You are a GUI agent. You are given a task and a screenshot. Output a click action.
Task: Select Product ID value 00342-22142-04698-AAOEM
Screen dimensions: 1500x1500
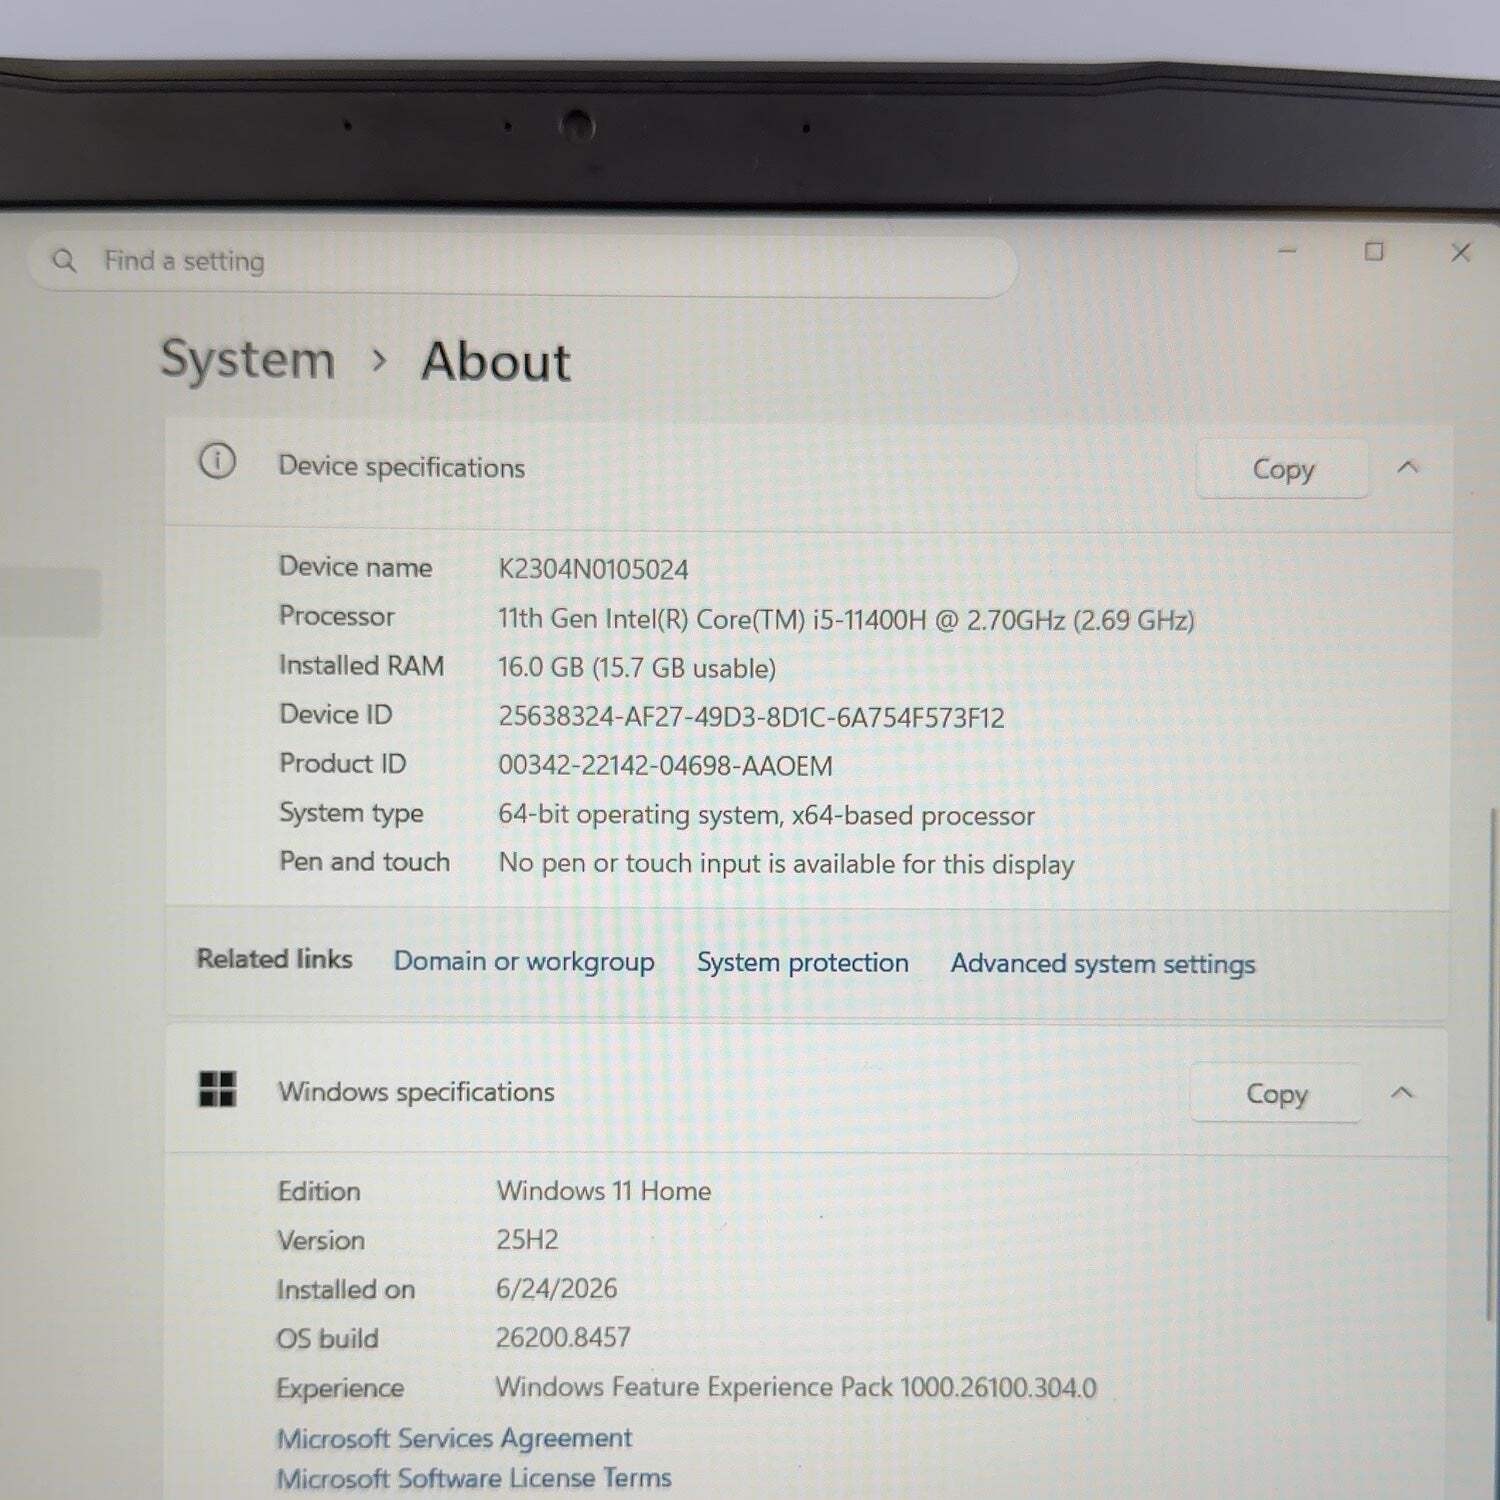pos(665,766)
